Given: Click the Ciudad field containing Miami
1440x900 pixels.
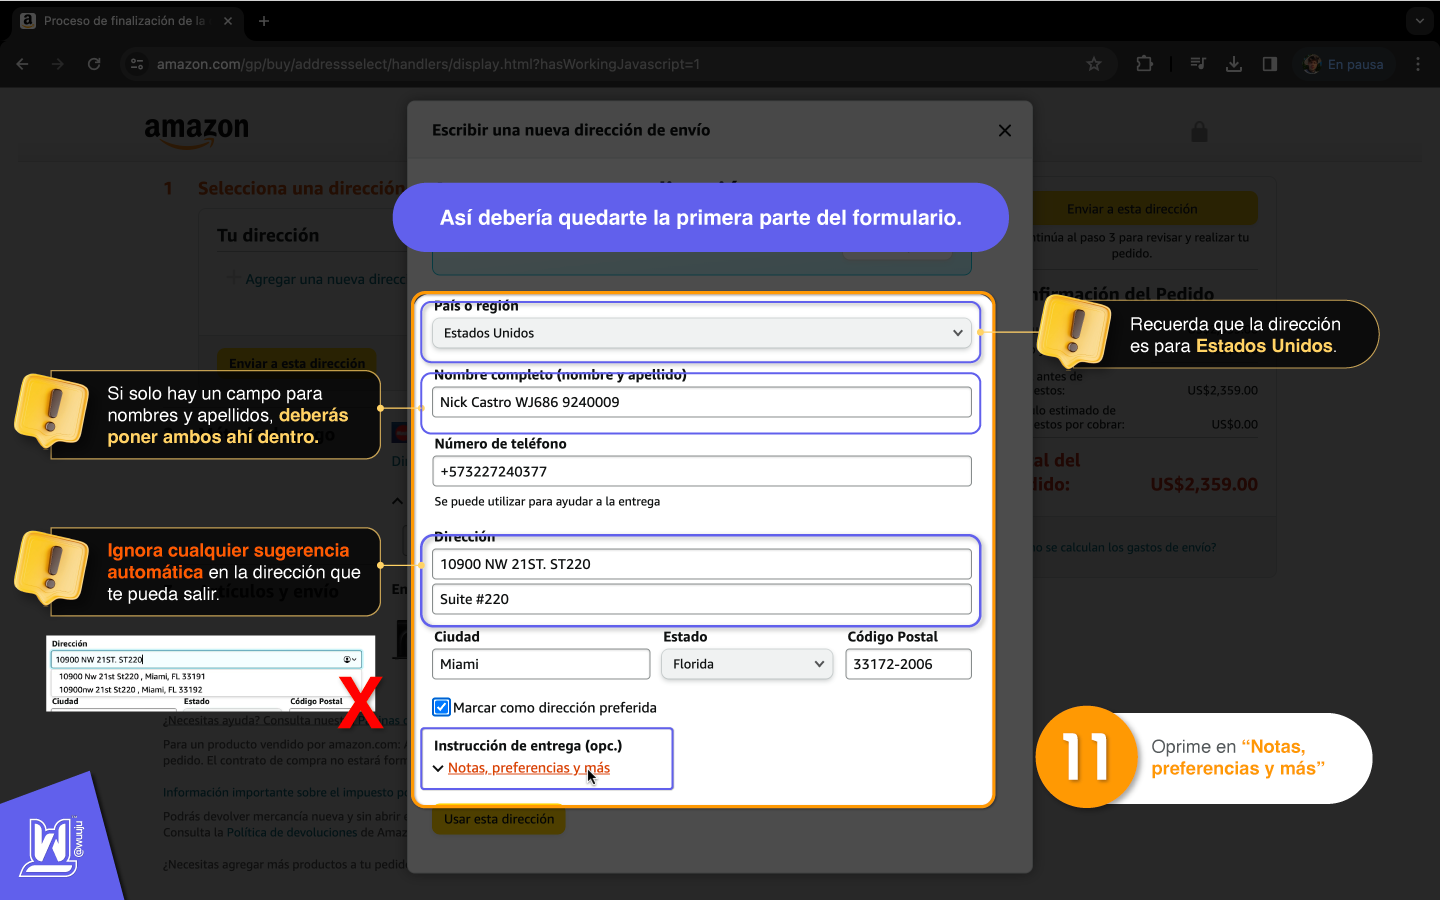Looking at the screenshot, I should [541, 664].
